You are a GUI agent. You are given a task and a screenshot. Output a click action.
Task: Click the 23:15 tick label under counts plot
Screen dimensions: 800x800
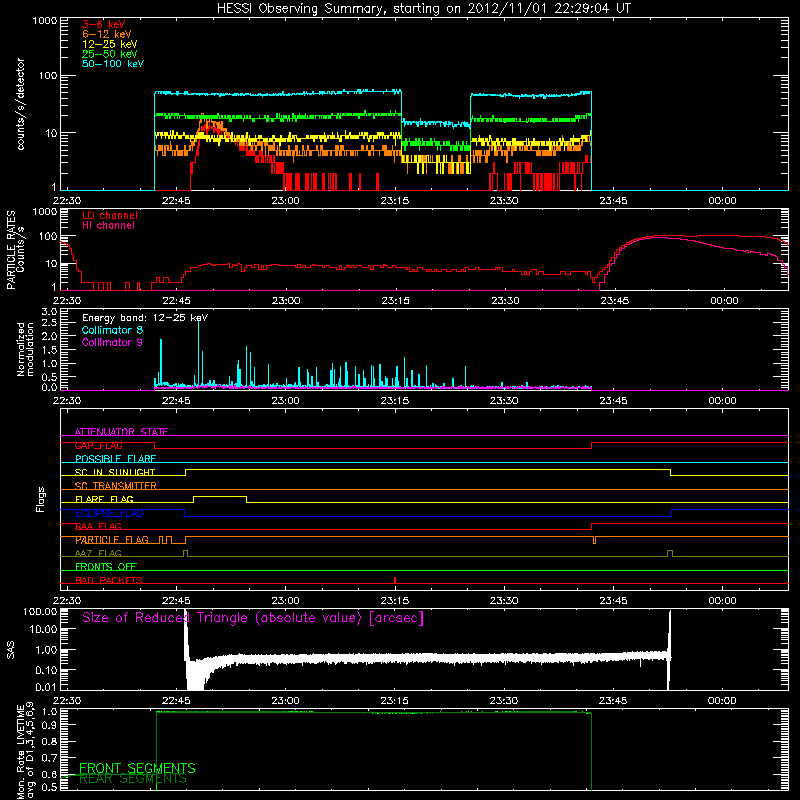coord(395,201)
